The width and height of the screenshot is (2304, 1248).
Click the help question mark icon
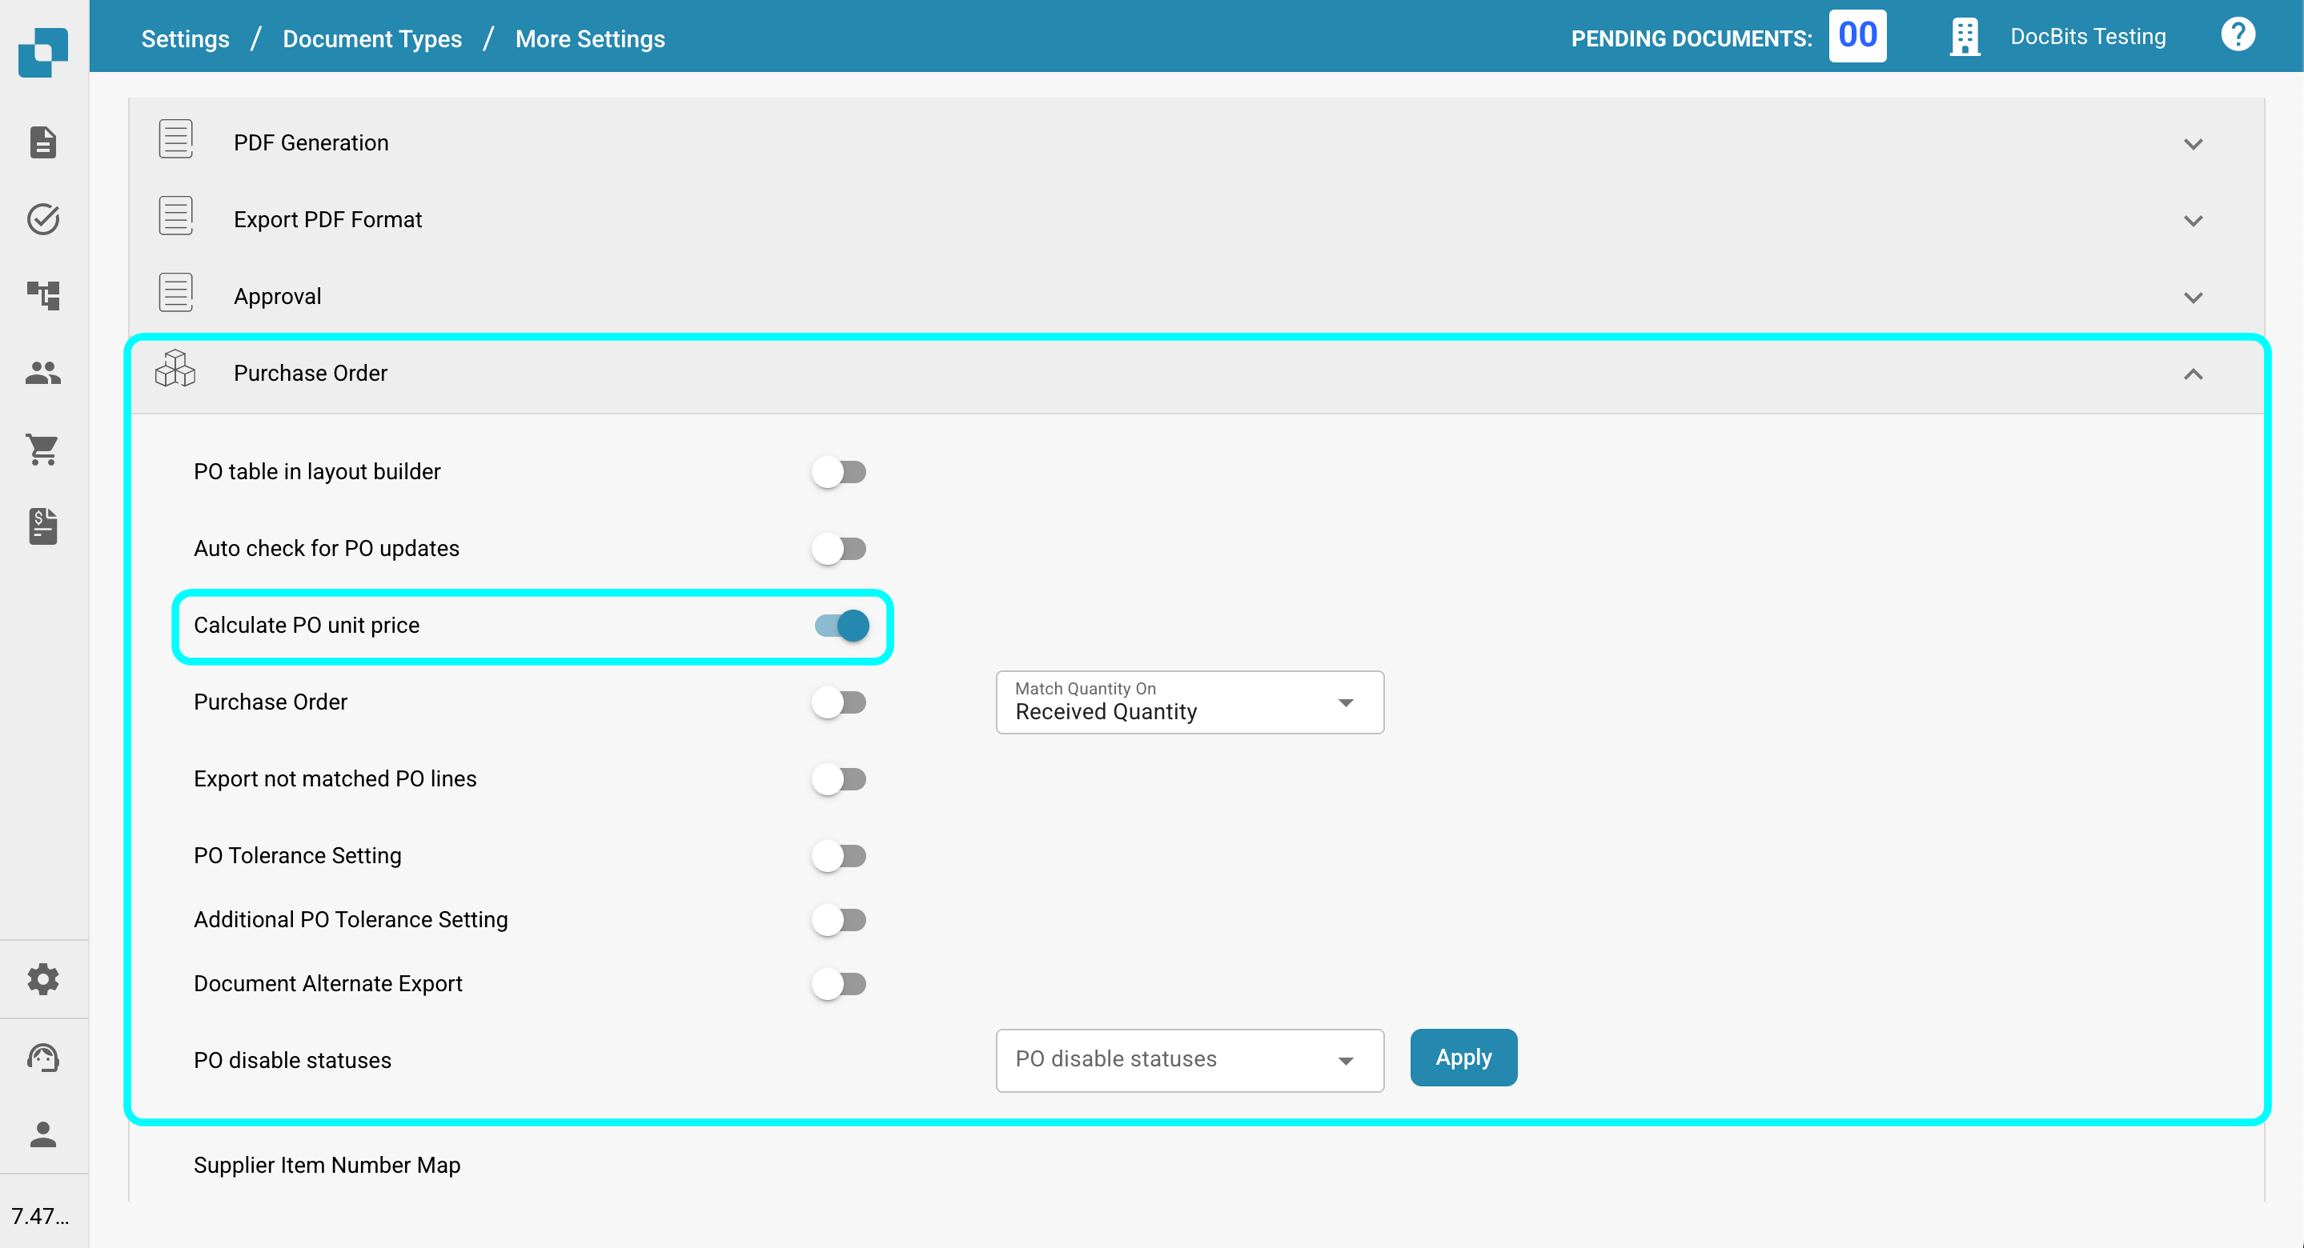pos(2238,36)
